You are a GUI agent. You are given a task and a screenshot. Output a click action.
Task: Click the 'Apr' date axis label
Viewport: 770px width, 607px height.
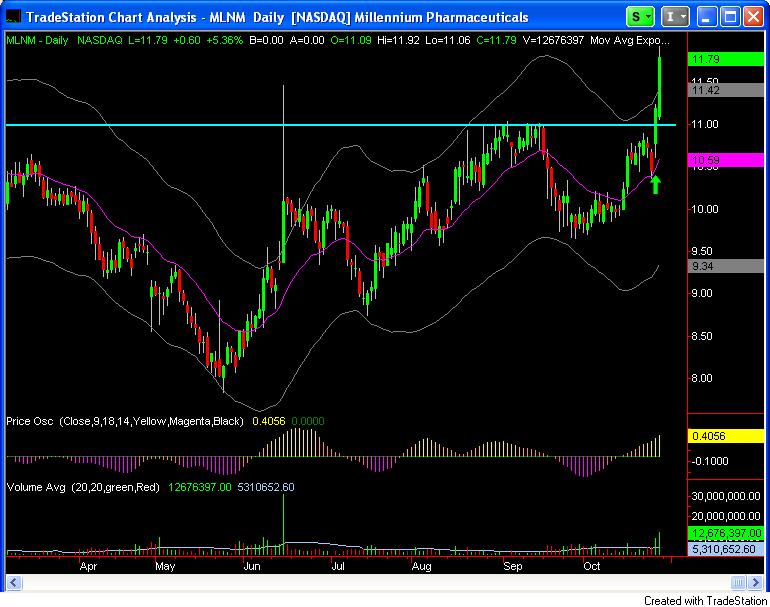(88, 566)
